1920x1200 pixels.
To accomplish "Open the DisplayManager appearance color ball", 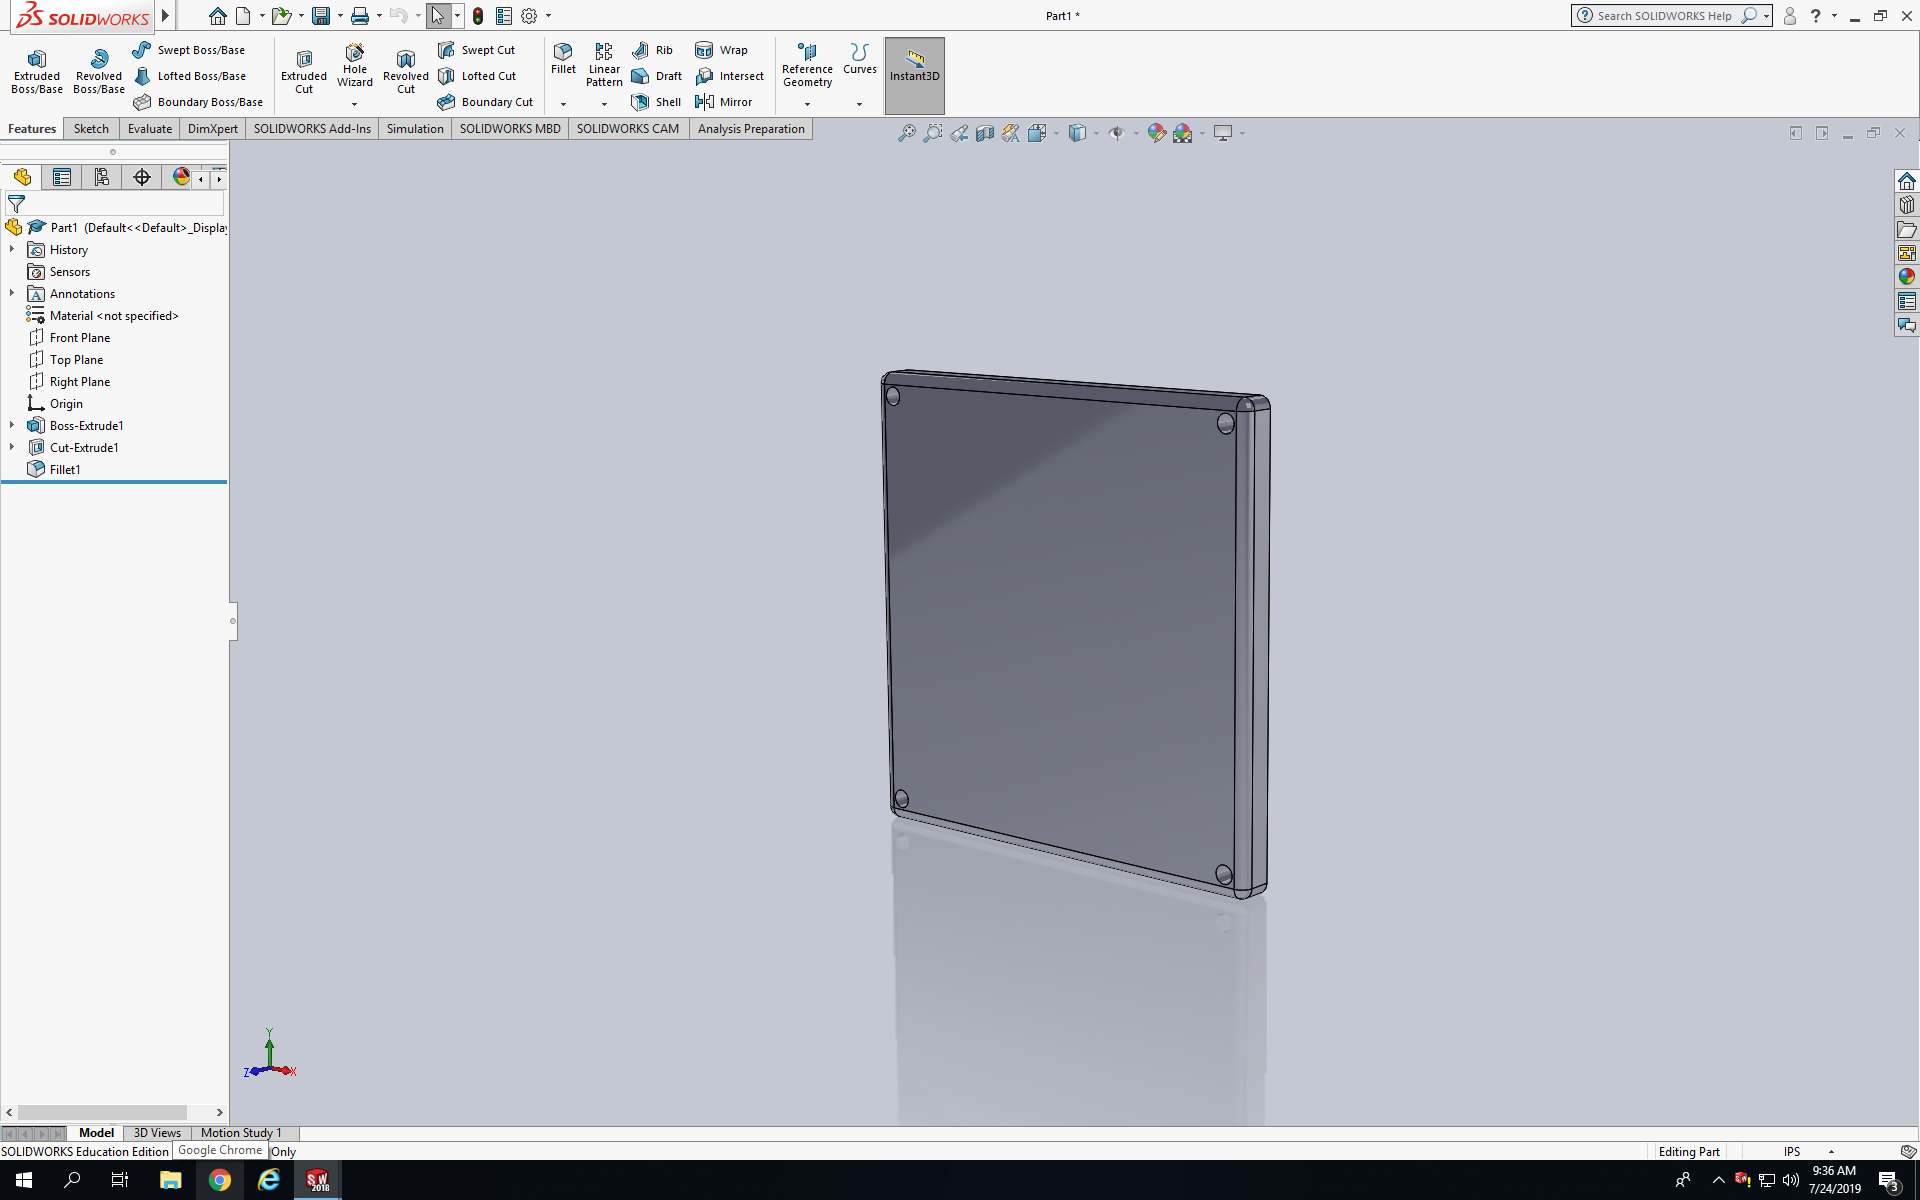I will point(181,177).
